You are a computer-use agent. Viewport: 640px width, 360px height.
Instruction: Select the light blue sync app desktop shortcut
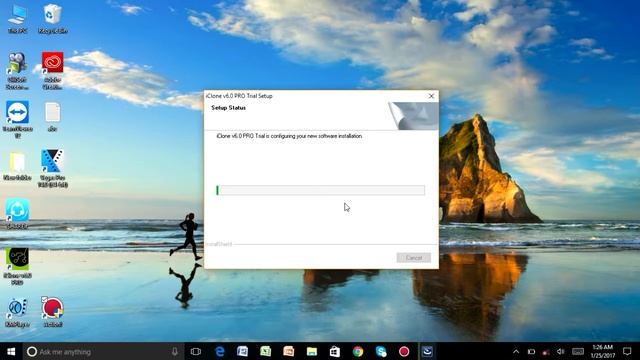click(17, 214)
